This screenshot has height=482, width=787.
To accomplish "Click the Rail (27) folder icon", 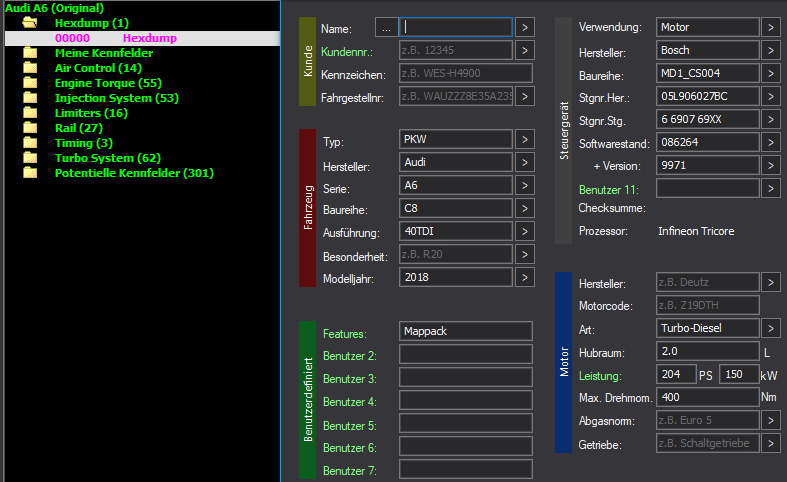I will (30, 128).
